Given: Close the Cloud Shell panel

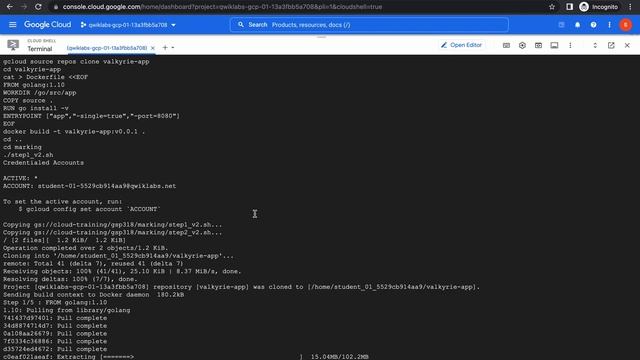Looking at the screenshot, I should [627, 45].
